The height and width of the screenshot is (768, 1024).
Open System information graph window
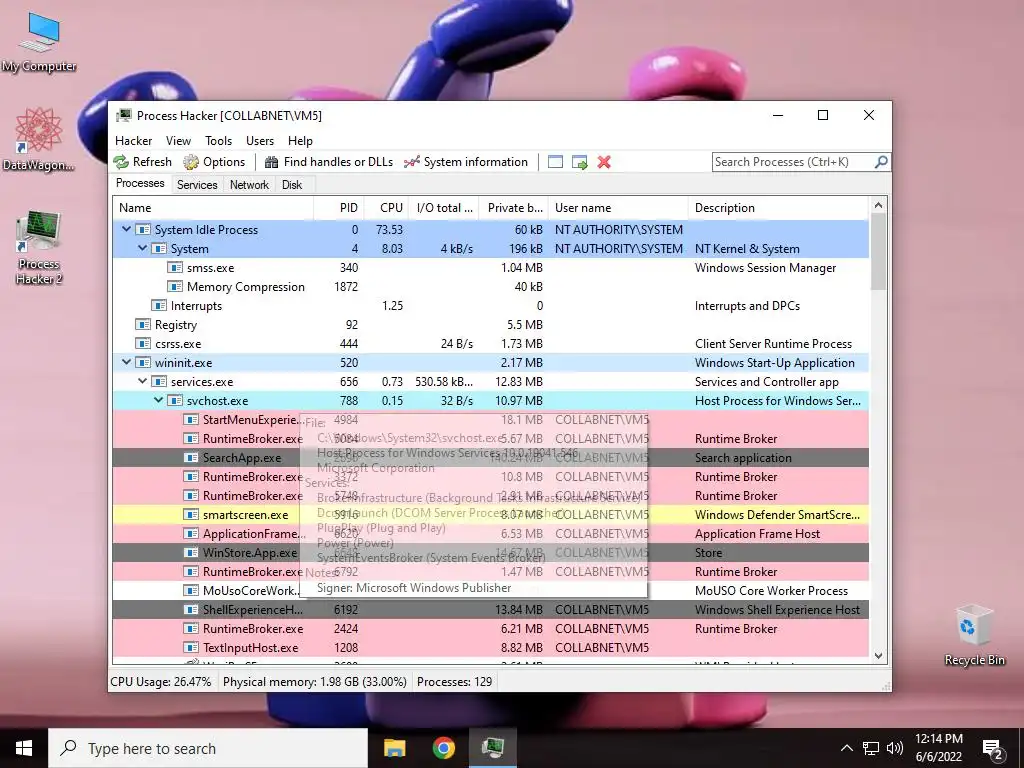(x=466, y=162)
